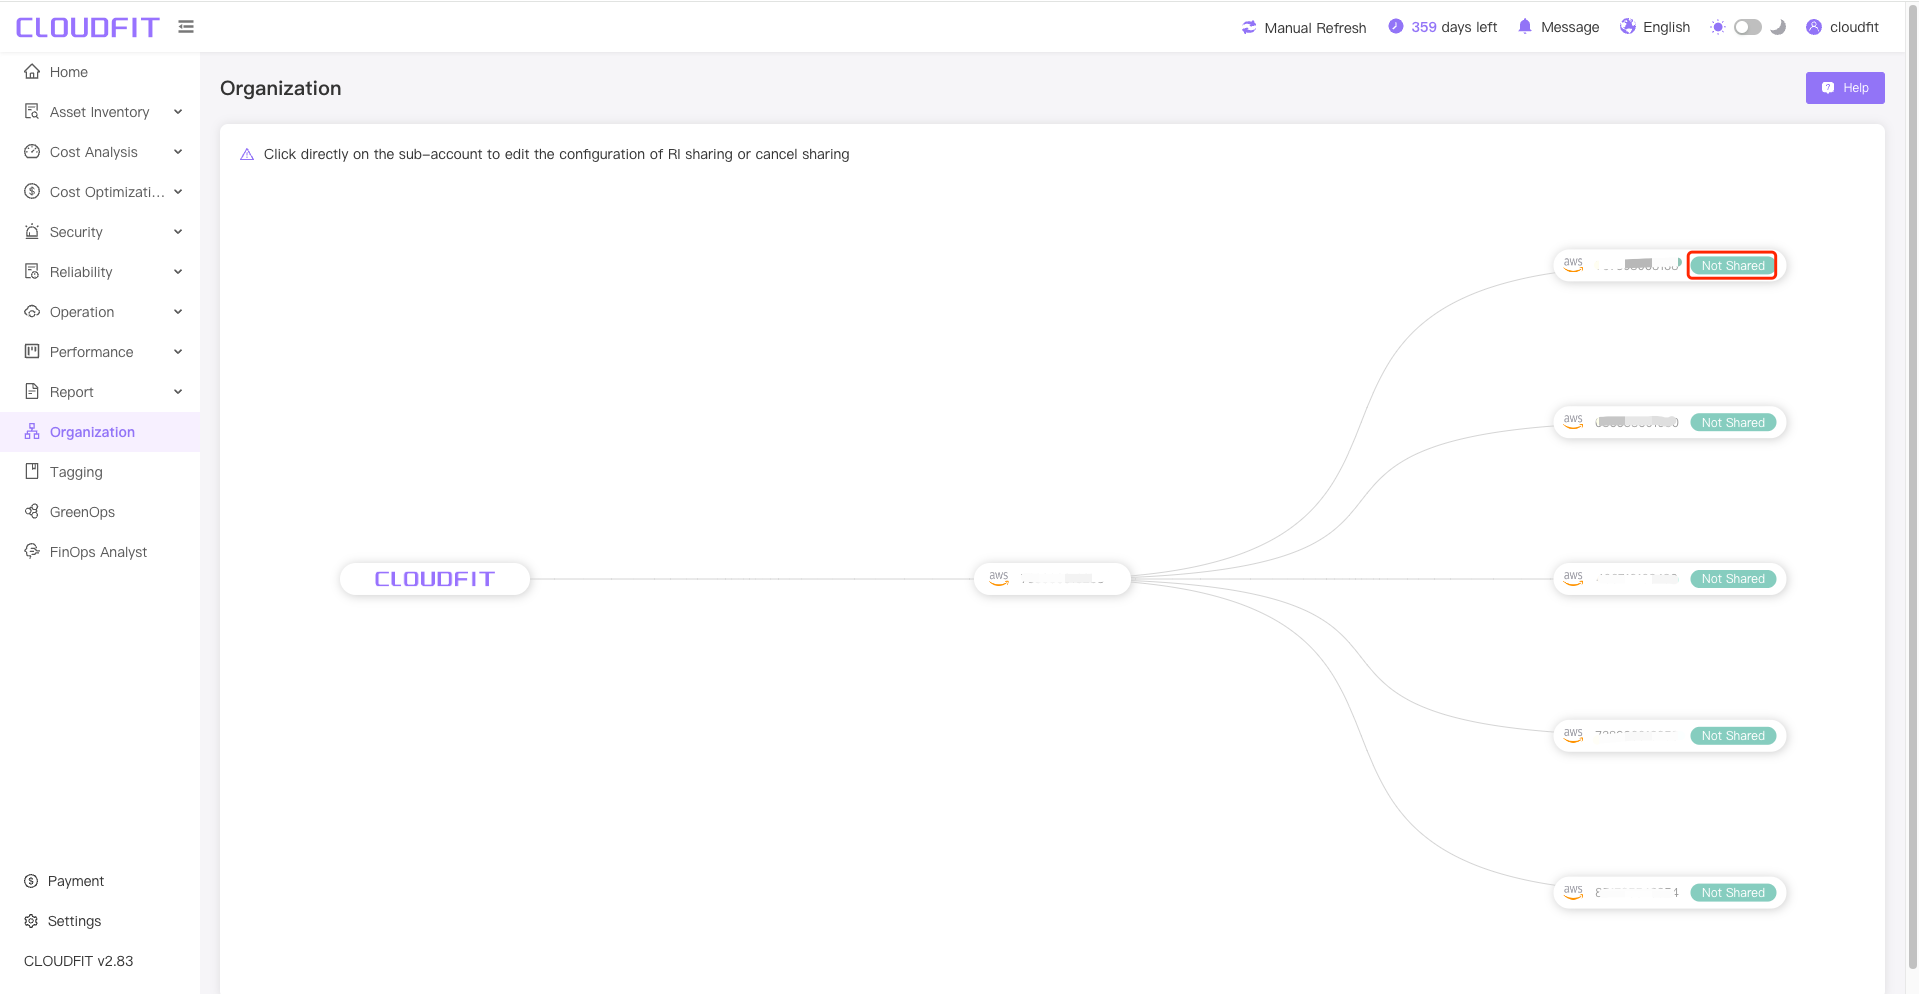
Task: Expand the Performance chevron
Action: coord(178,352)
